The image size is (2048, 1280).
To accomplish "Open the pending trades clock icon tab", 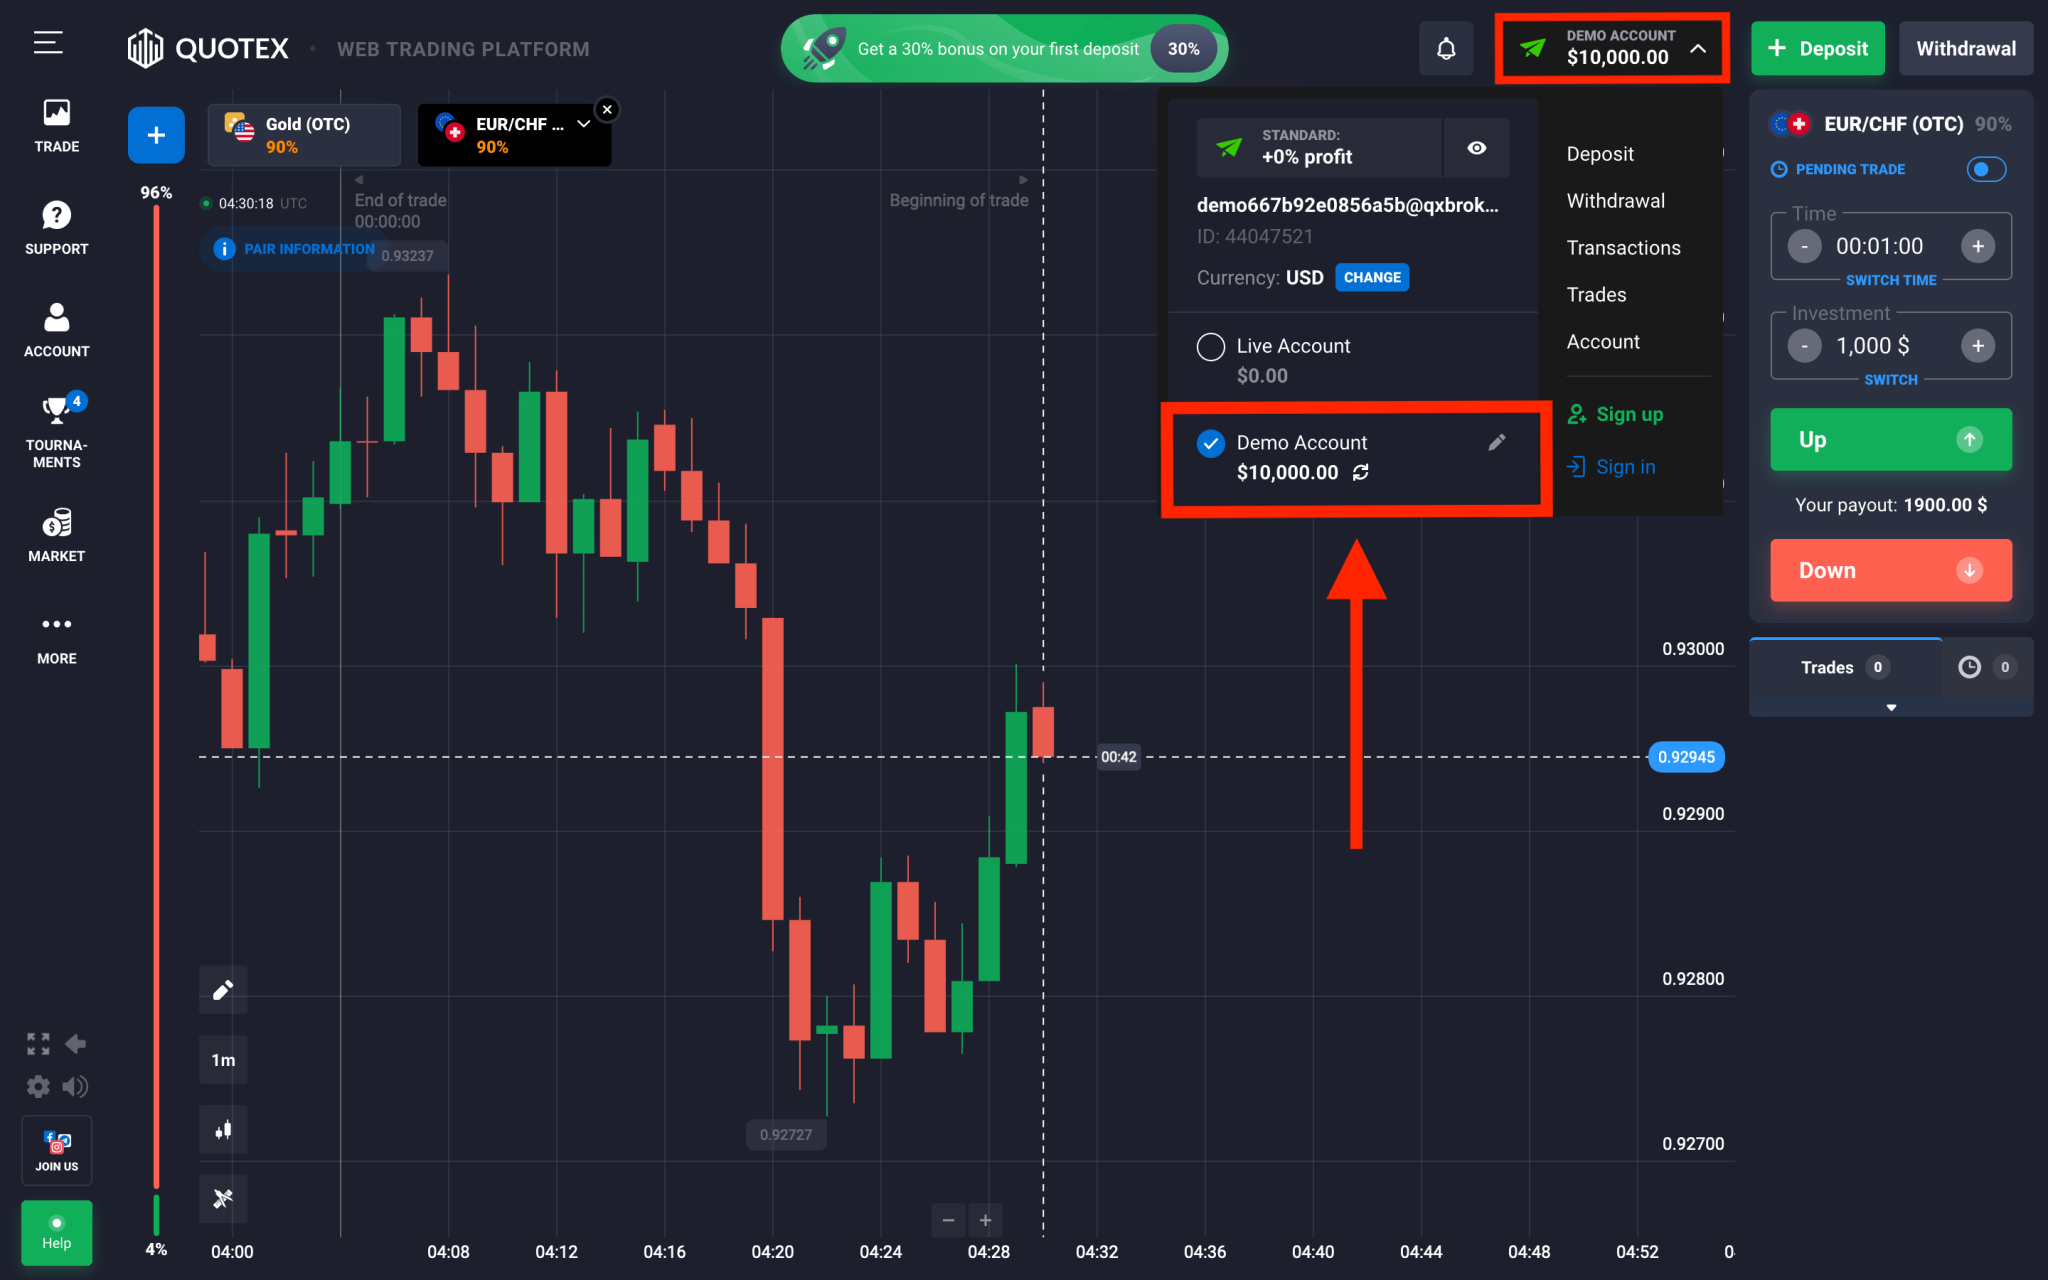I will [1987, 667].
